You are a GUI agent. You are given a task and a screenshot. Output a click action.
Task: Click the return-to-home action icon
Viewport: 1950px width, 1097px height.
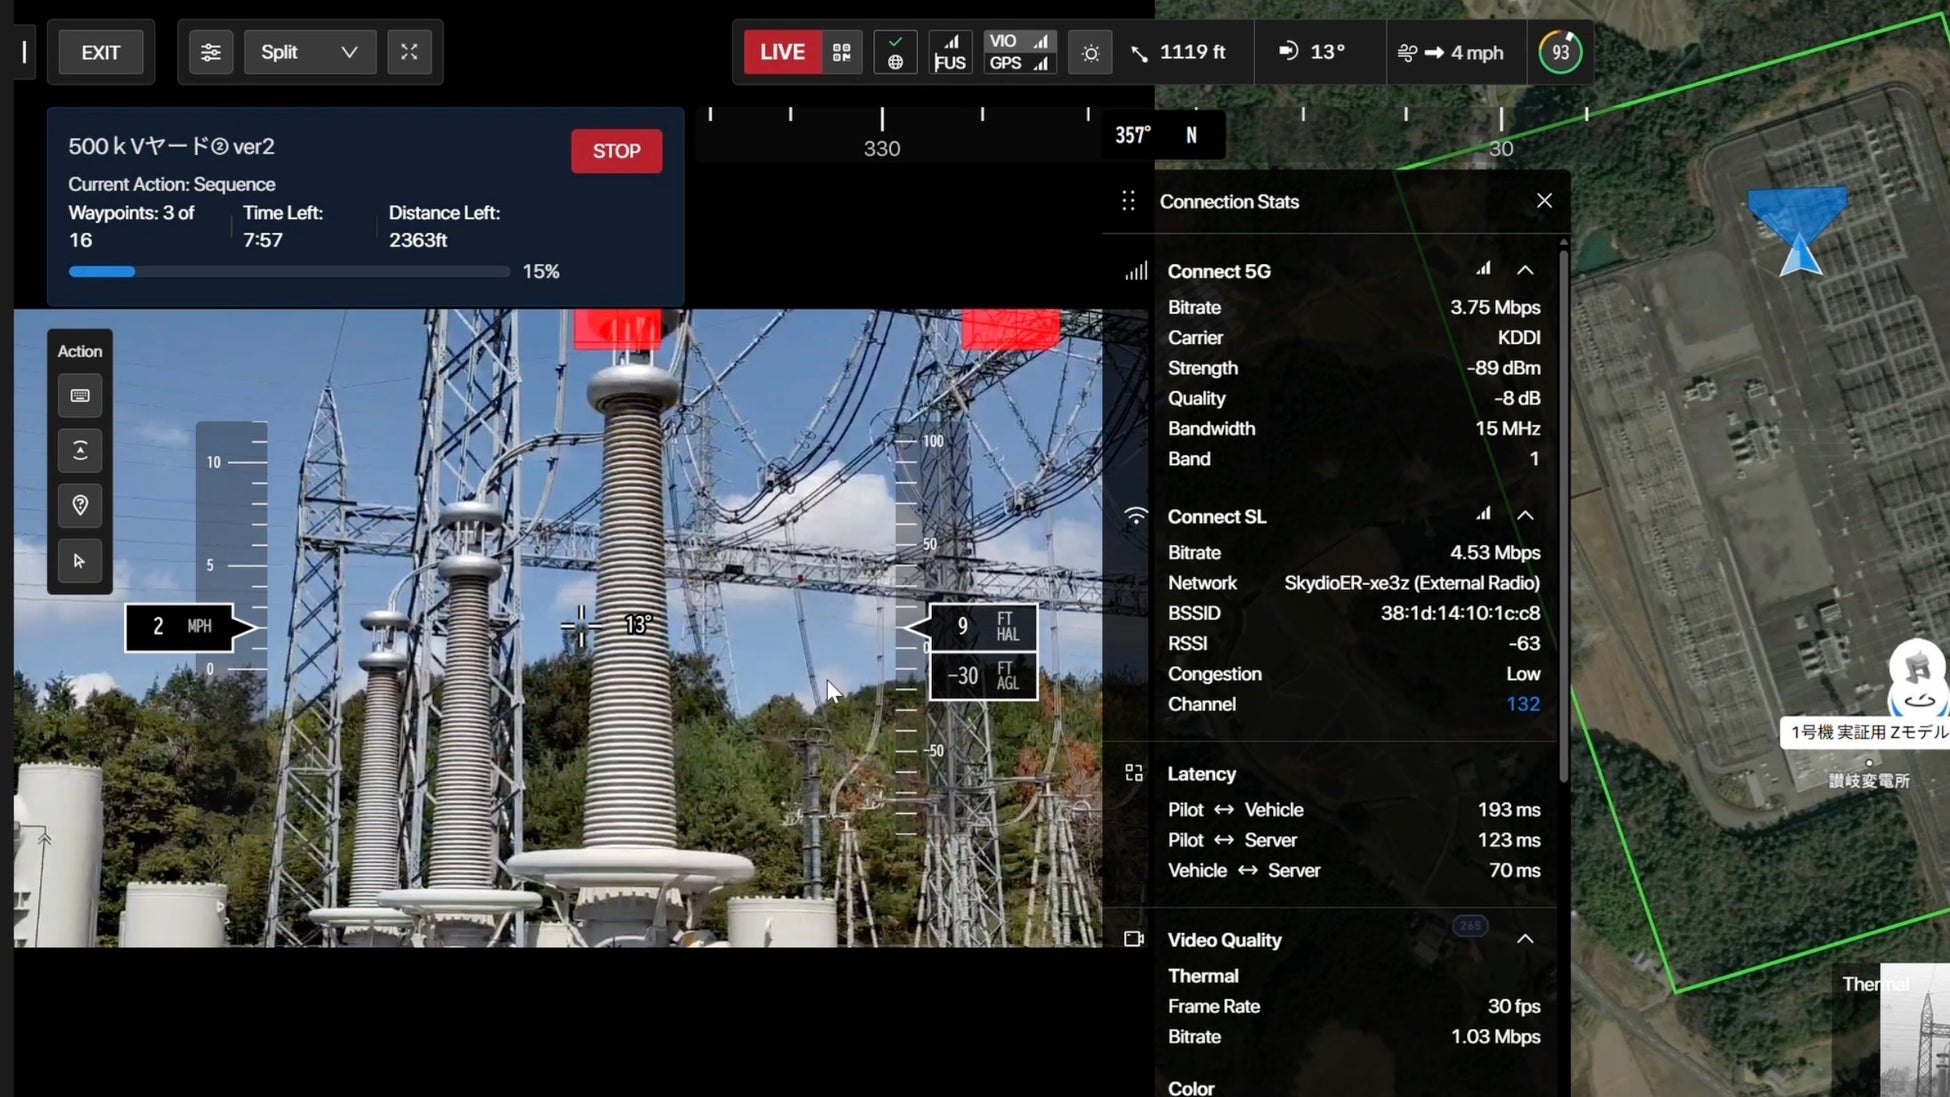[x=80, y=450]
